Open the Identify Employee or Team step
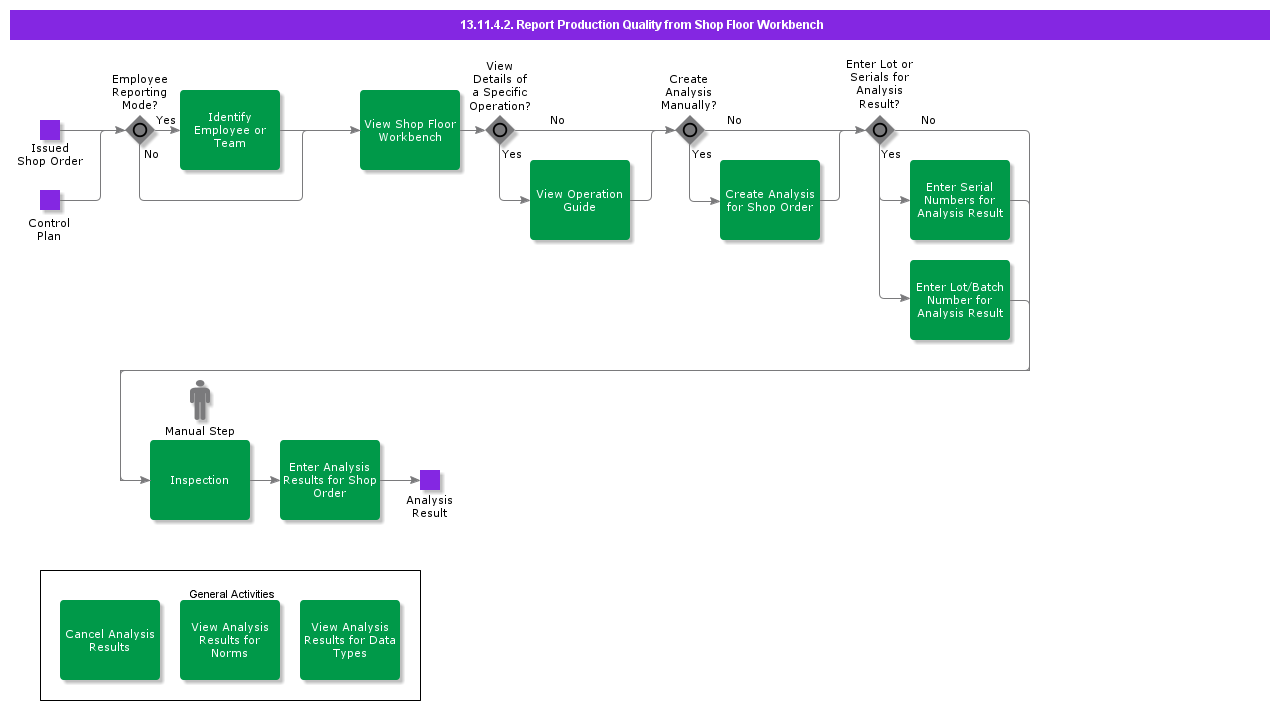The width and height of the screenshot is (1280, 710). [230, 130]
